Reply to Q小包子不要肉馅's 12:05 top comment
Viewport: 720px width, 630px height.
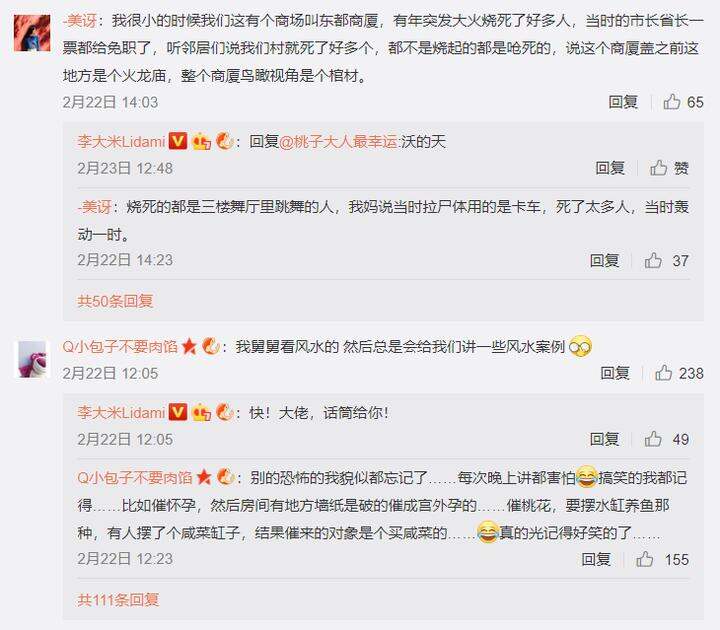615,373
